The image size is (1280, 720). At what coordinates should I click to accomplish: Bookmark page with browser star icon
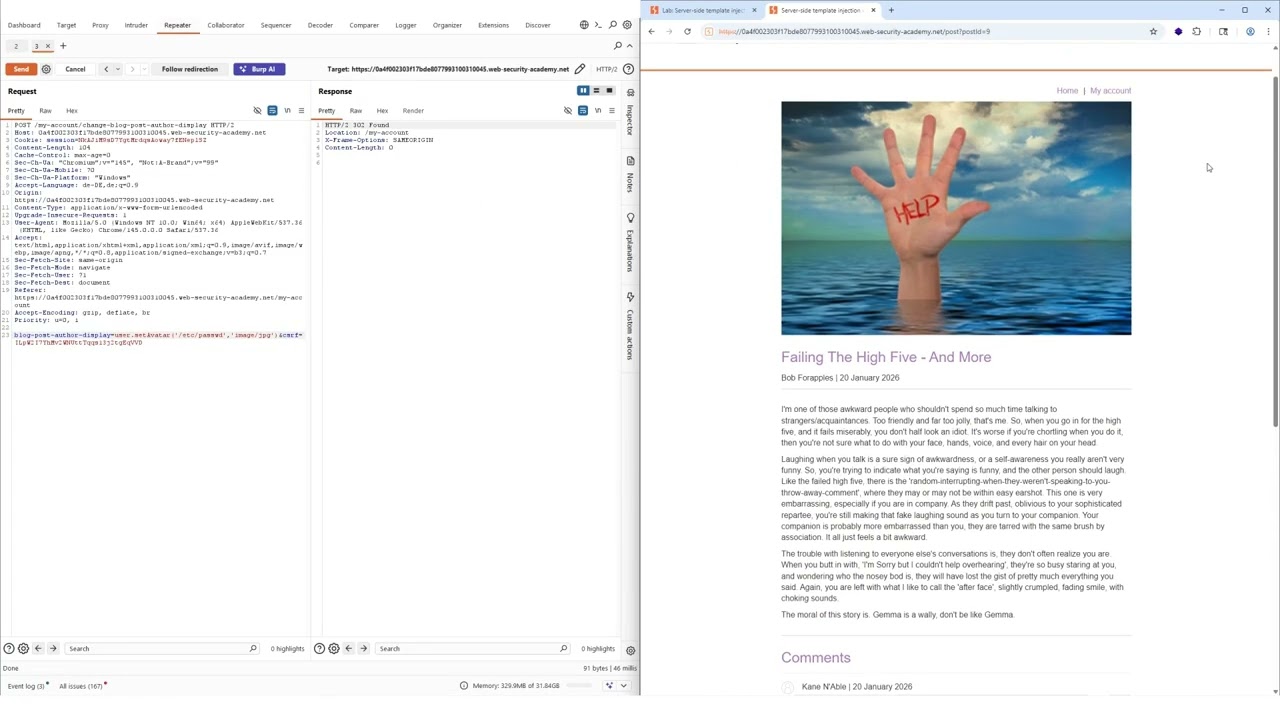coord(1153,32)
